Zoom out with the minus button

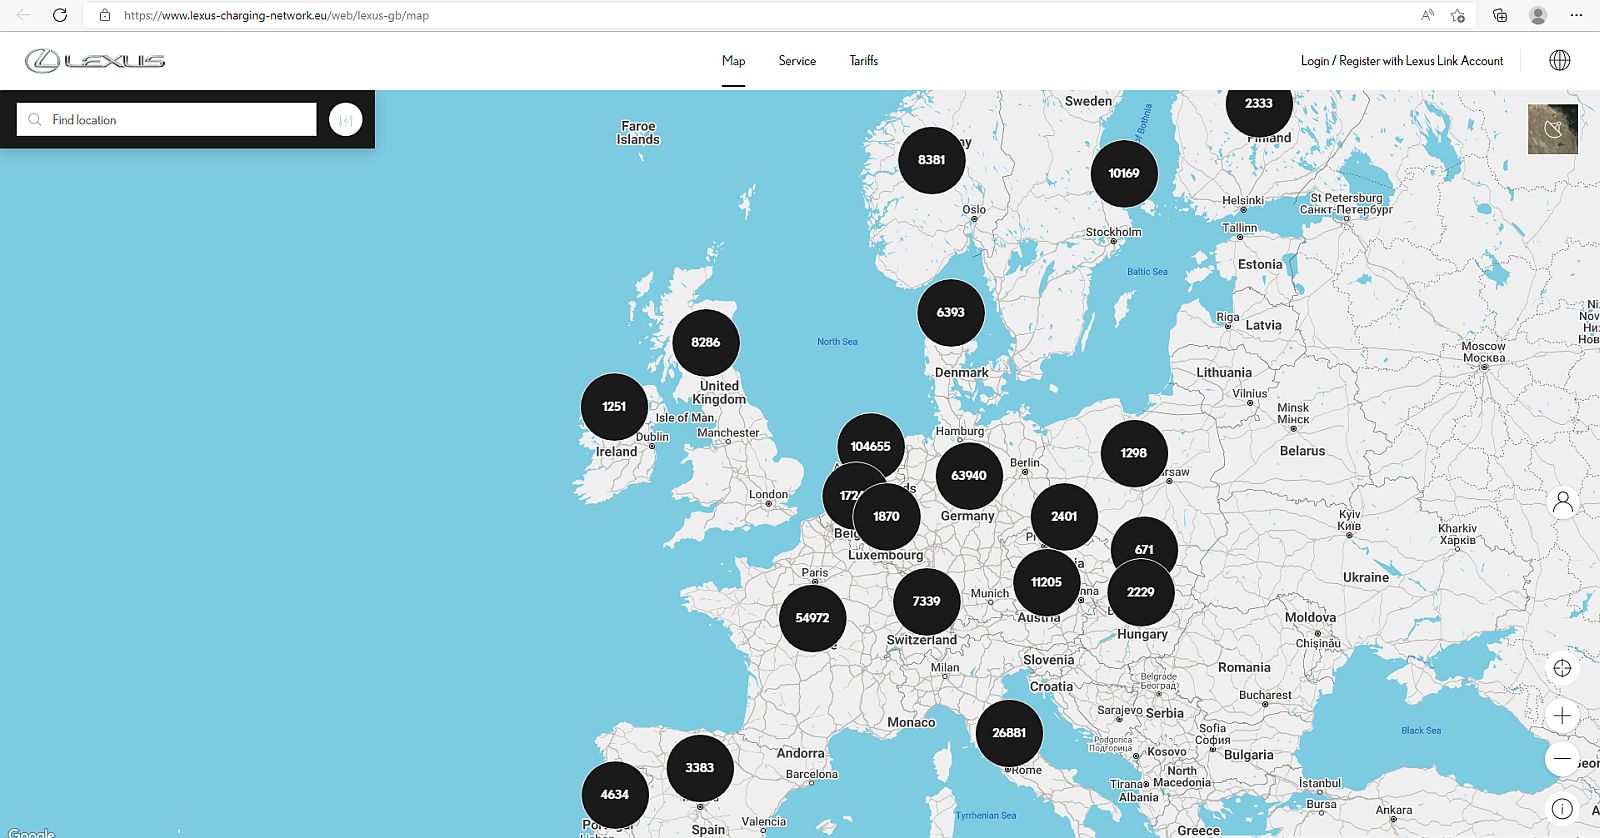(x=1562, y=759)
